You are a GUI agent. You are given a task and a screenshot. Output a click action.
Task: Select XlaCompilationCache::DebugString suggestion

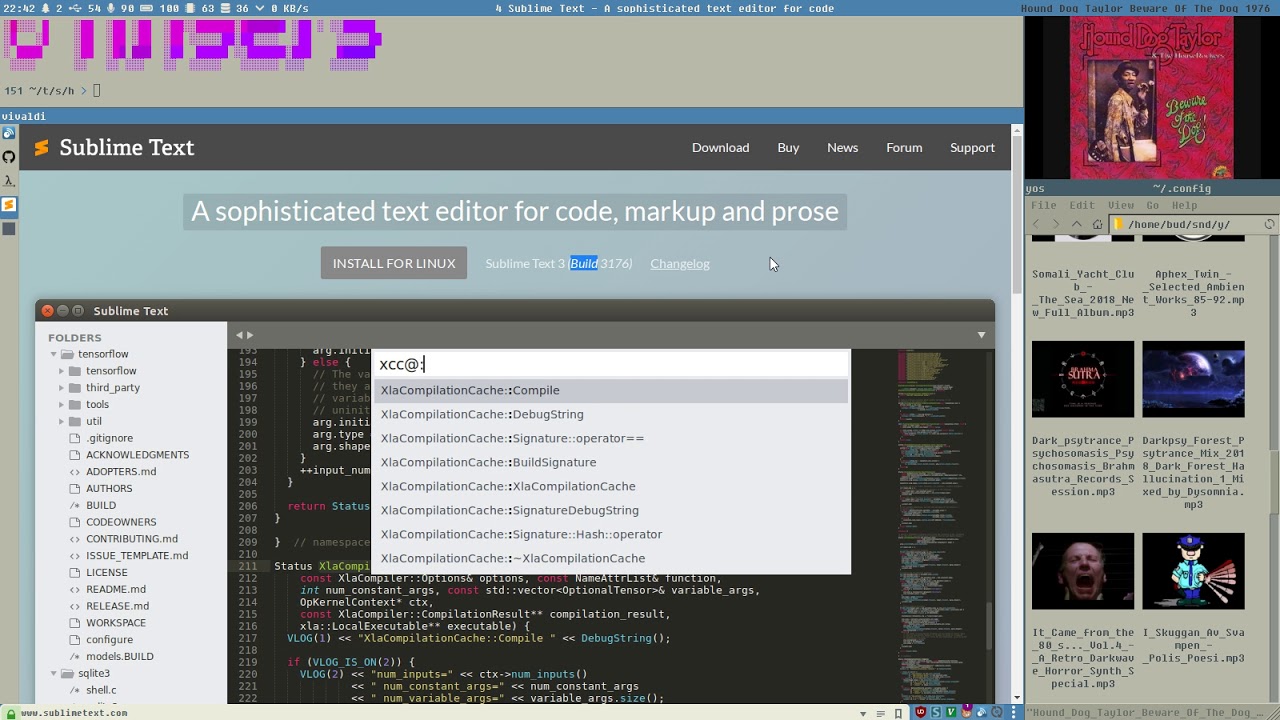coord(610,415)
